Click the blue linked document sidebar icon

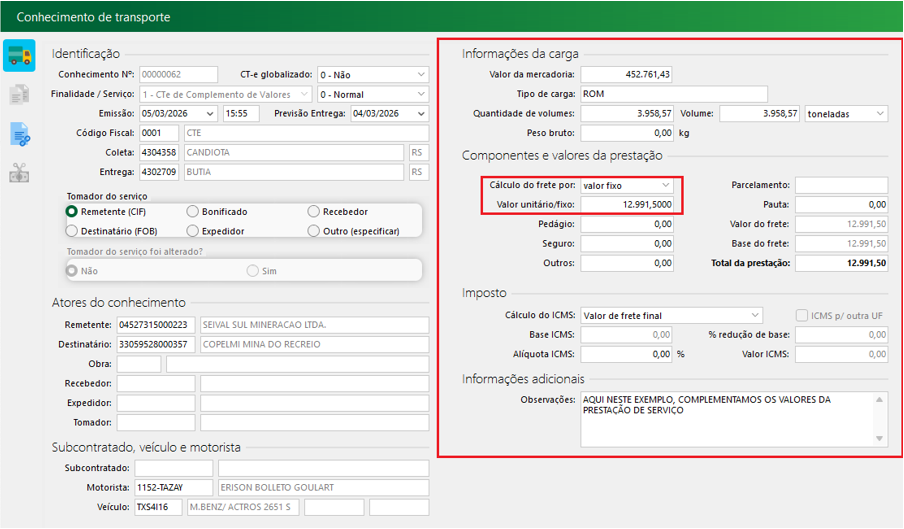19,134
